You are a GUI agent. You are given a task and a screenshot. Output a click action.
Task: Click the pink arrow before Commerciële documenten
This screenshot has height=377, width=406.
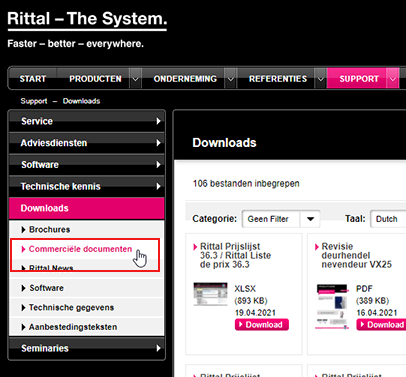[23, 249]
